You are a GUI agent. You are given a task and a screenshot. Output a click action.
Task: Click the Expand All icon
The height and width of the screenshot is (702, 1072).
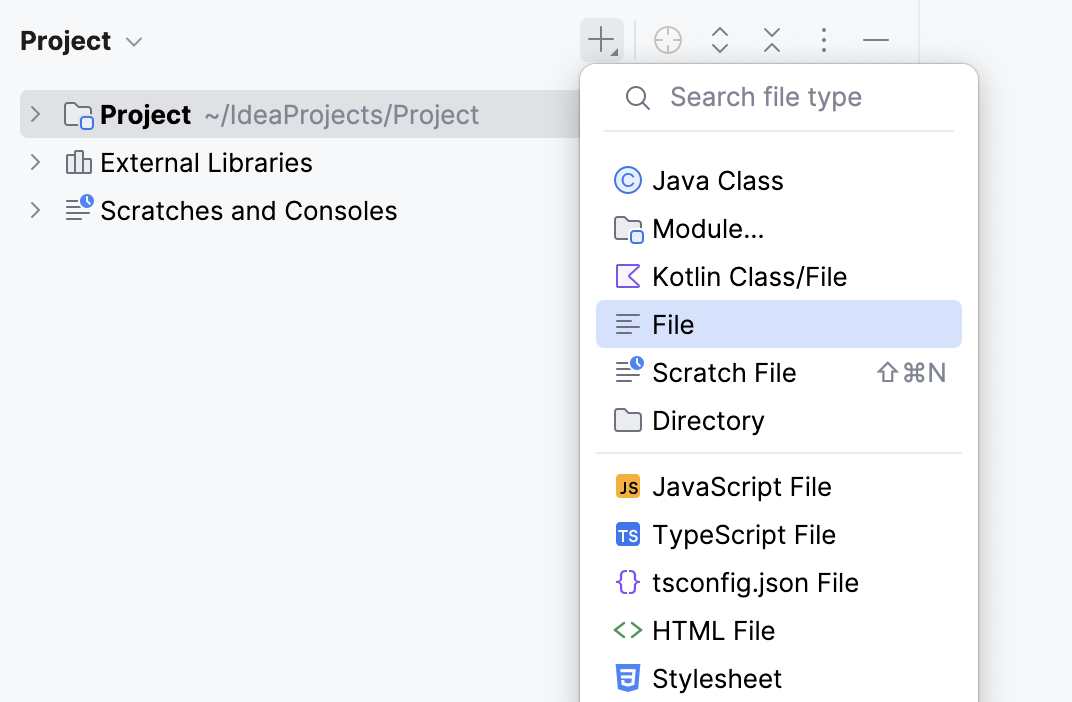click(x=719, y=40)
